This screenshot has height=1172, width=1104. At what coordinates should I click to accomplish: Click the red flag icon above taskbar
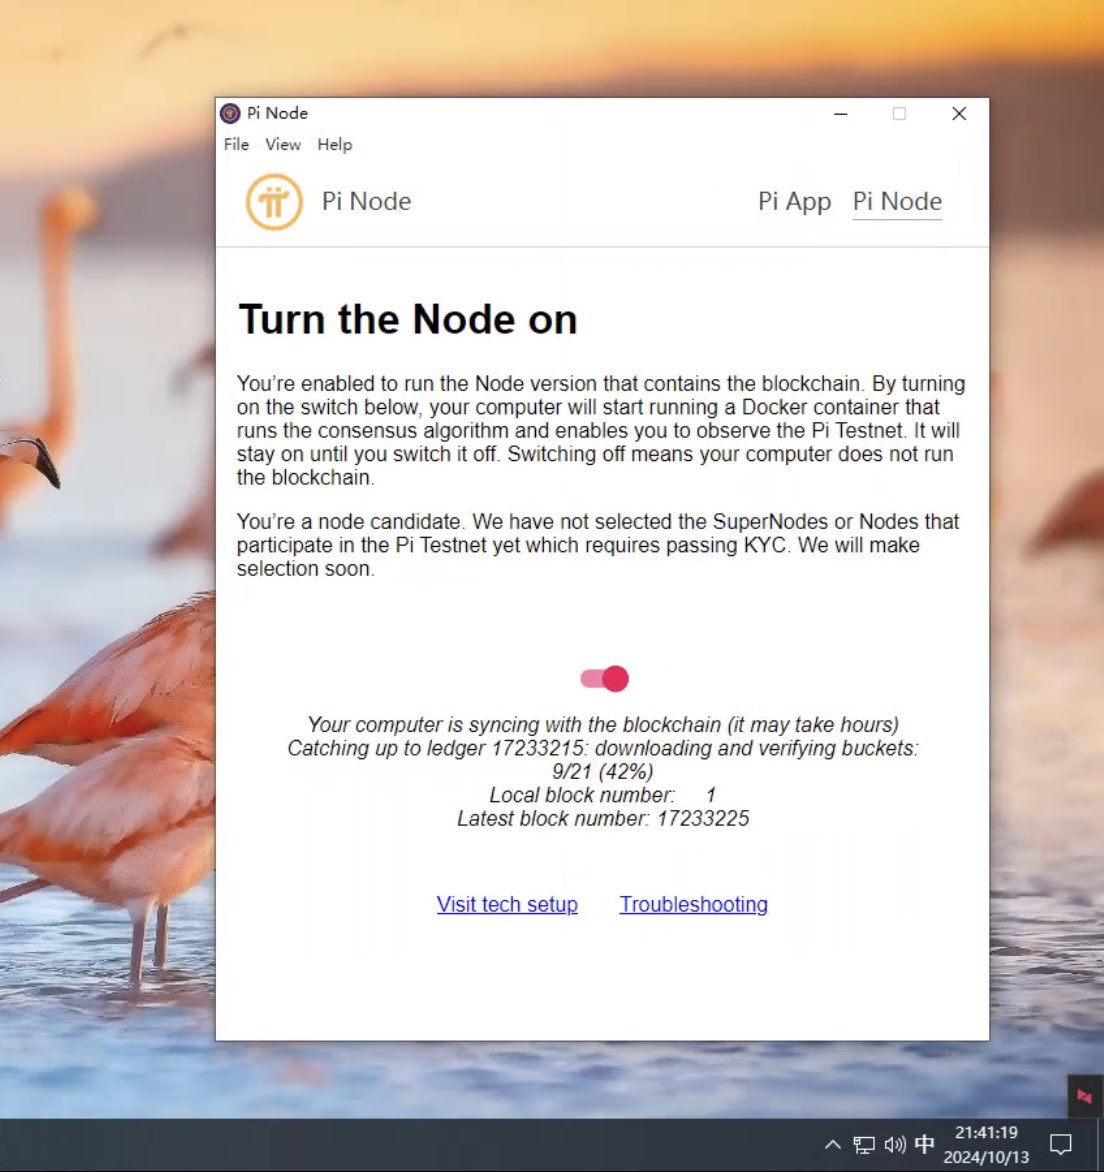1085,1097
